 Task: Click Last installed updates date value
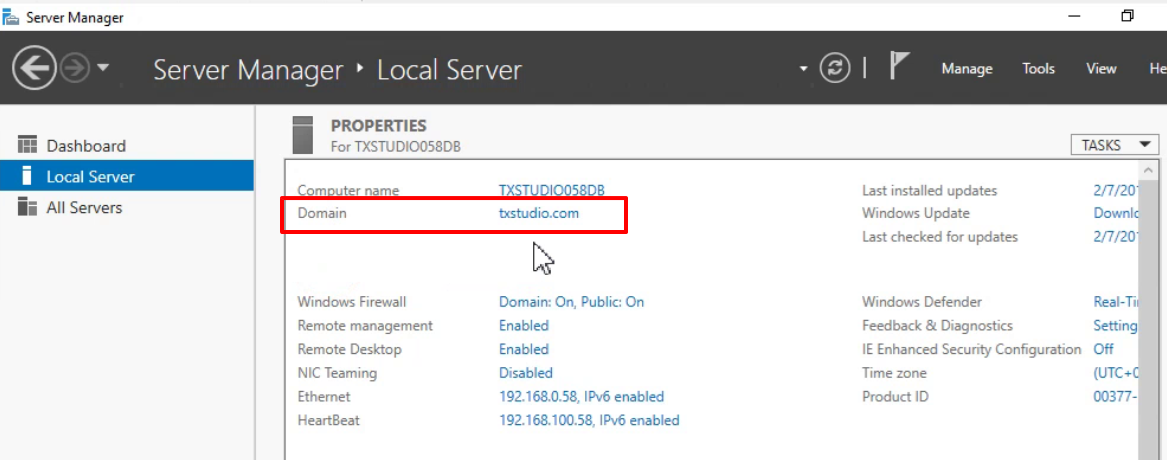(x=1116, y=191)
